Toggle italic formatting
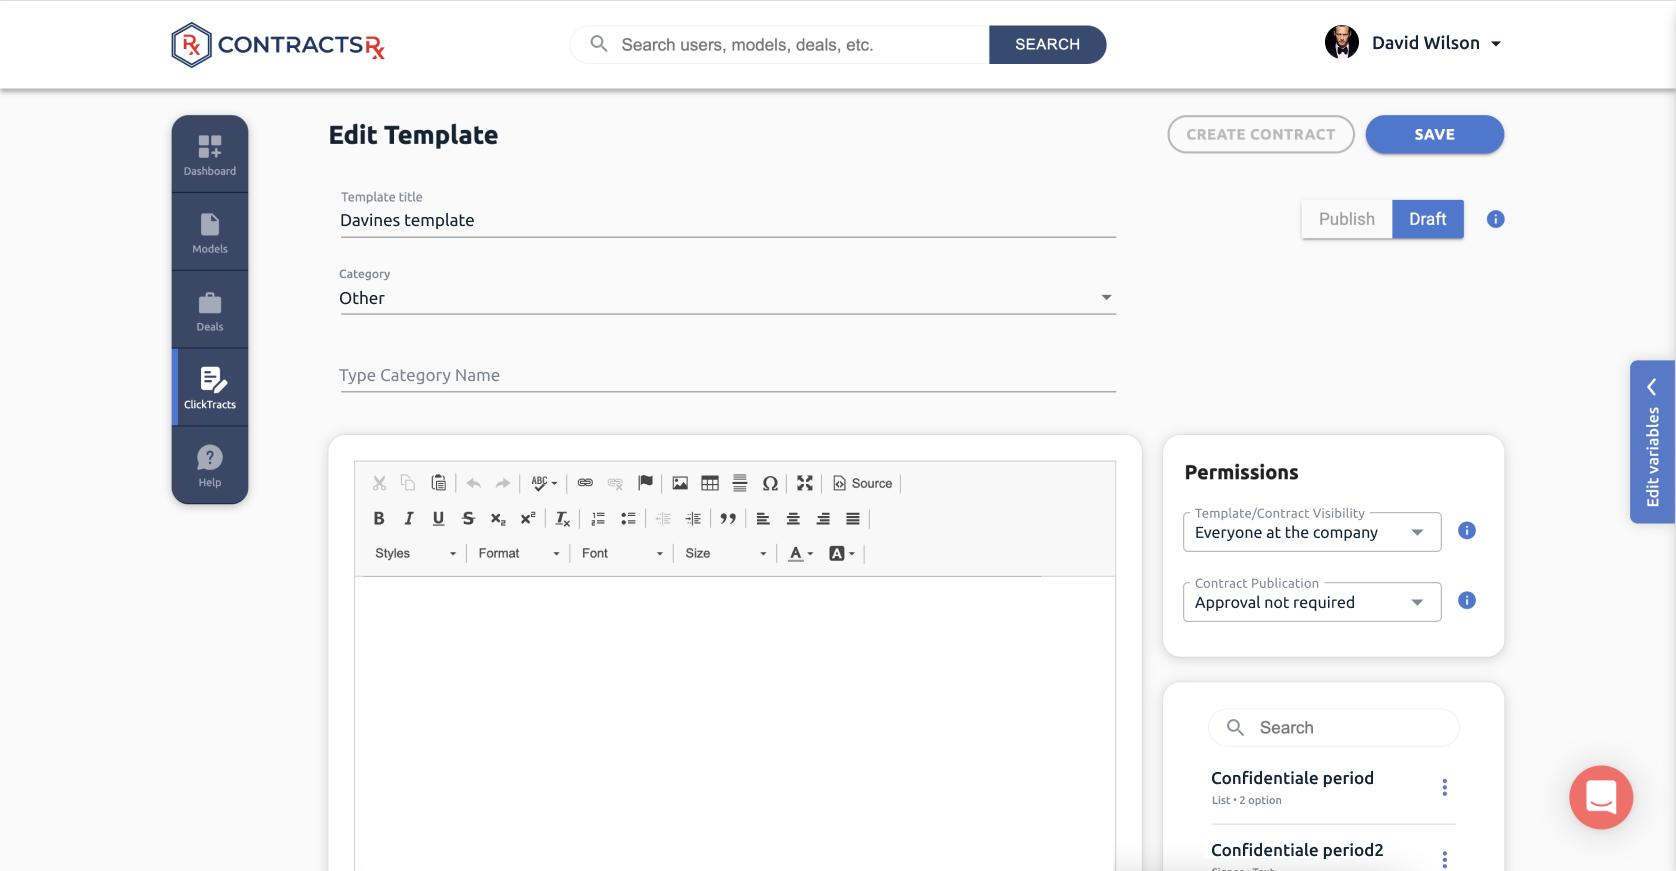Screen dimensions: 1676x871 point(408,518)
